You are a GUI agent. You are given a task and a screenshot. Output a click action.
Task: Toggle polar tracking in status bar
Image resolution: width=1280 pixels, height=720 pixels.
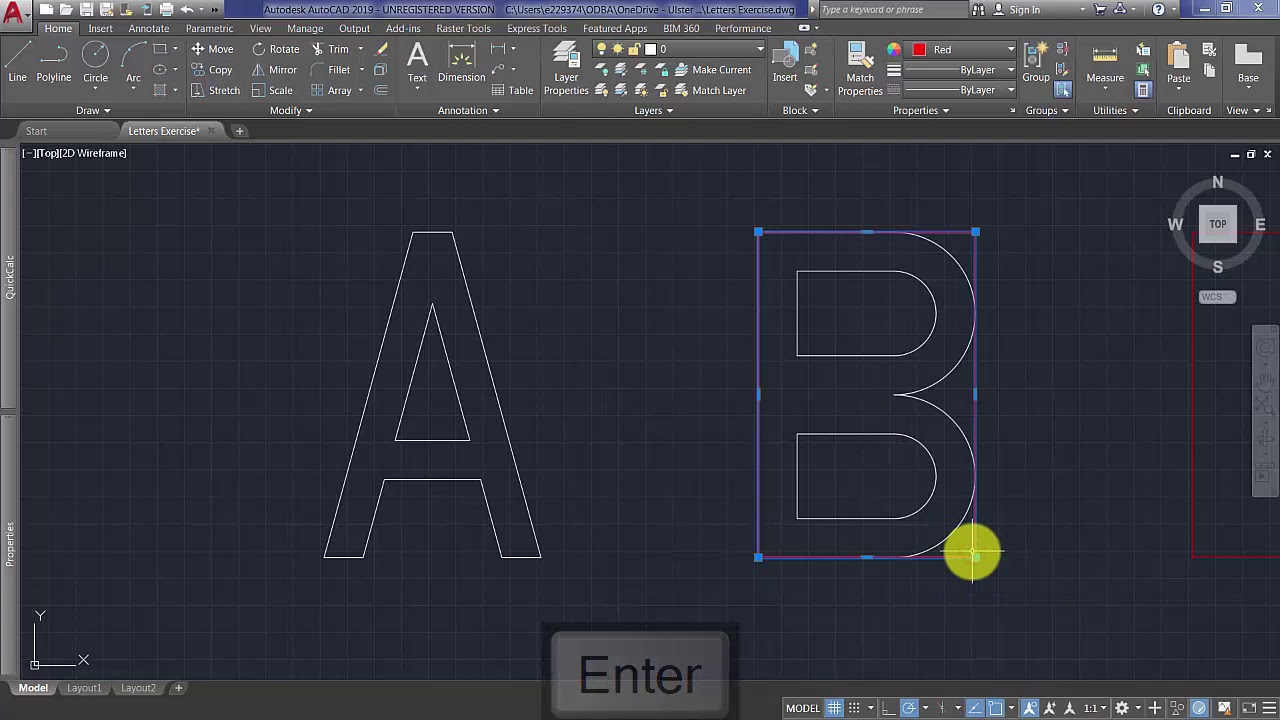pyautogui.click(x=909, y=708)
